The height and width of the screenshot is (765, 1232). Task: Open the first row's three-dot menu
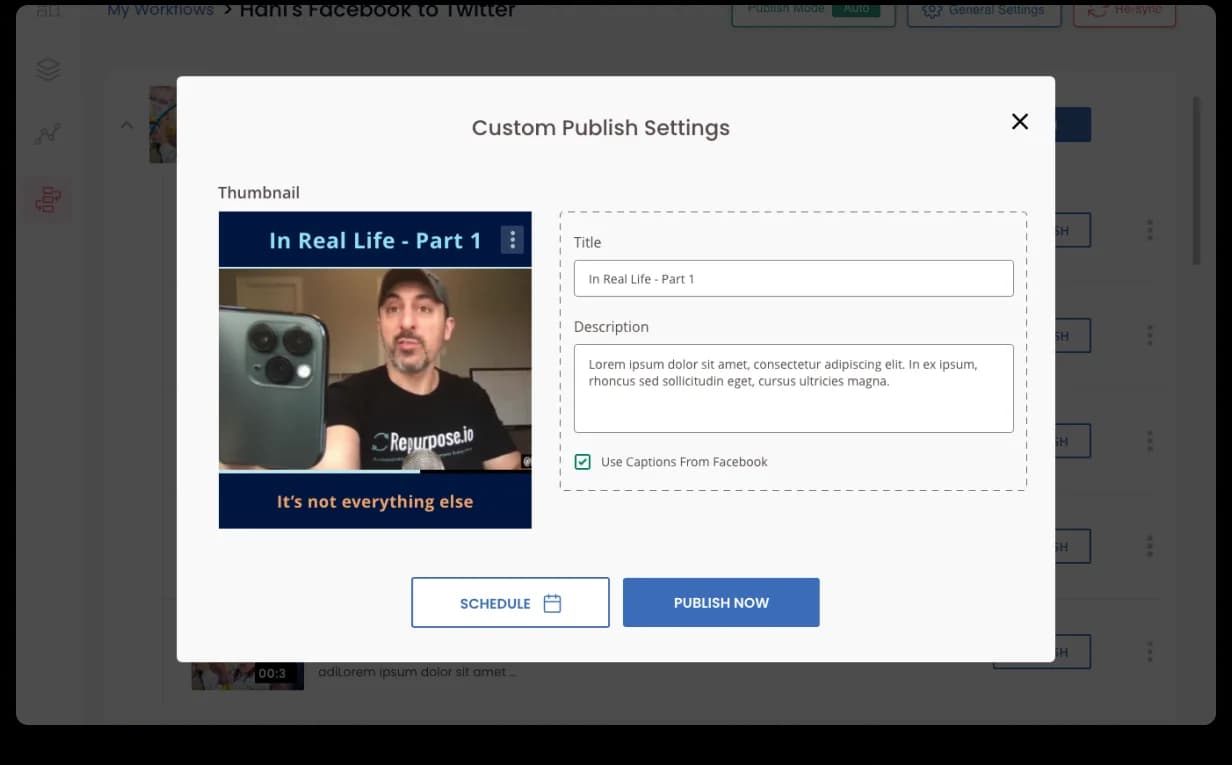1149,230
